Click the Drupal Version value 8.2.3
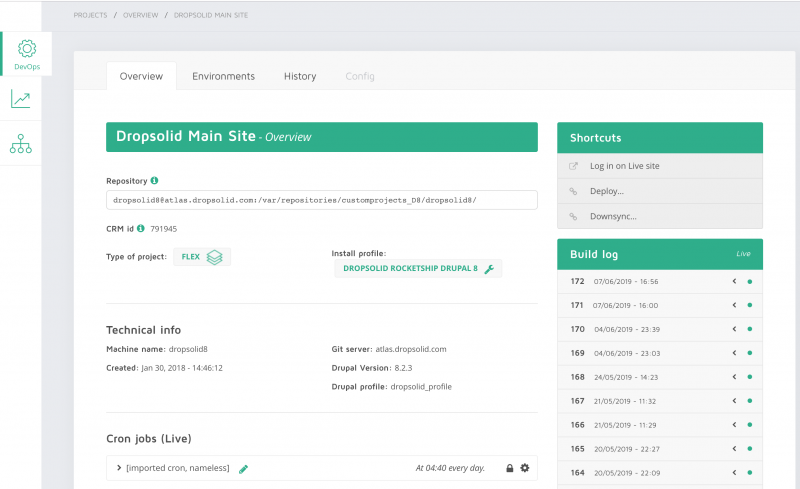Image resolution: width=800 pixels, height=489 pixels. click(x=403, y=368)
